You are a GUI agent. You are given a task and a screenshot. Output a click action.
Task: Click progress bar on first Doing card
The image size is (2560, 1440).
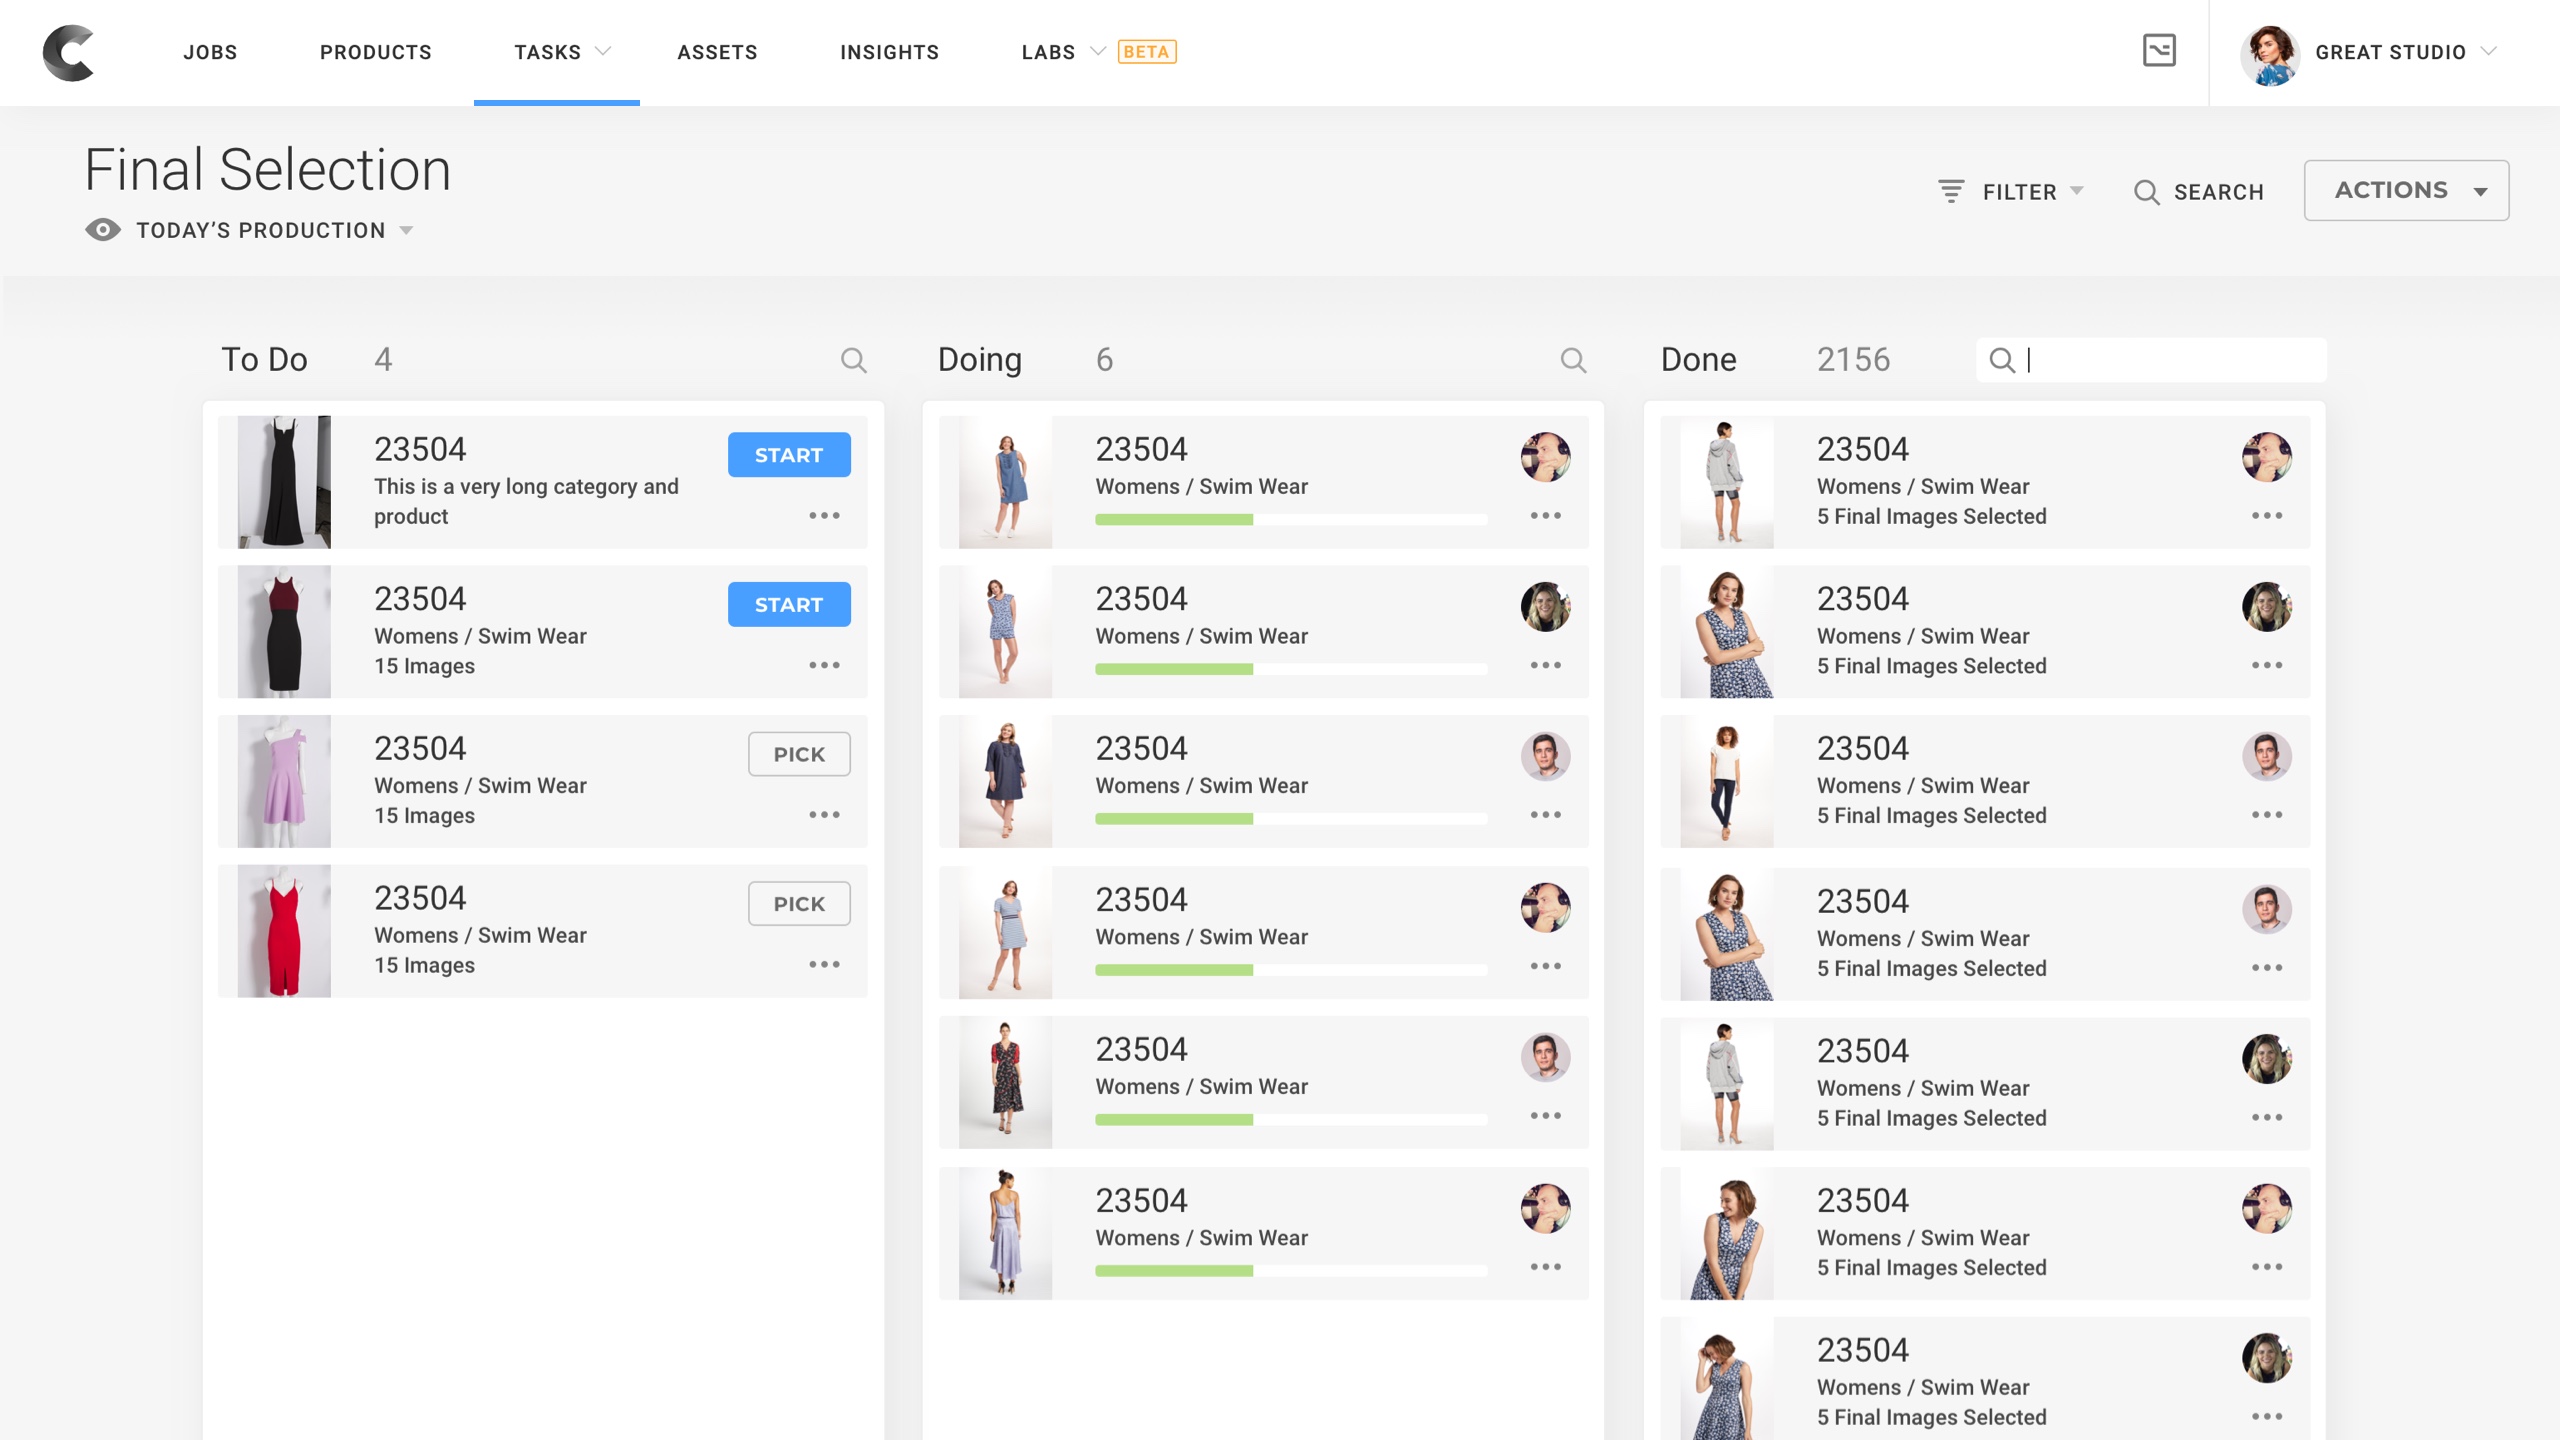click(1290, 520)
